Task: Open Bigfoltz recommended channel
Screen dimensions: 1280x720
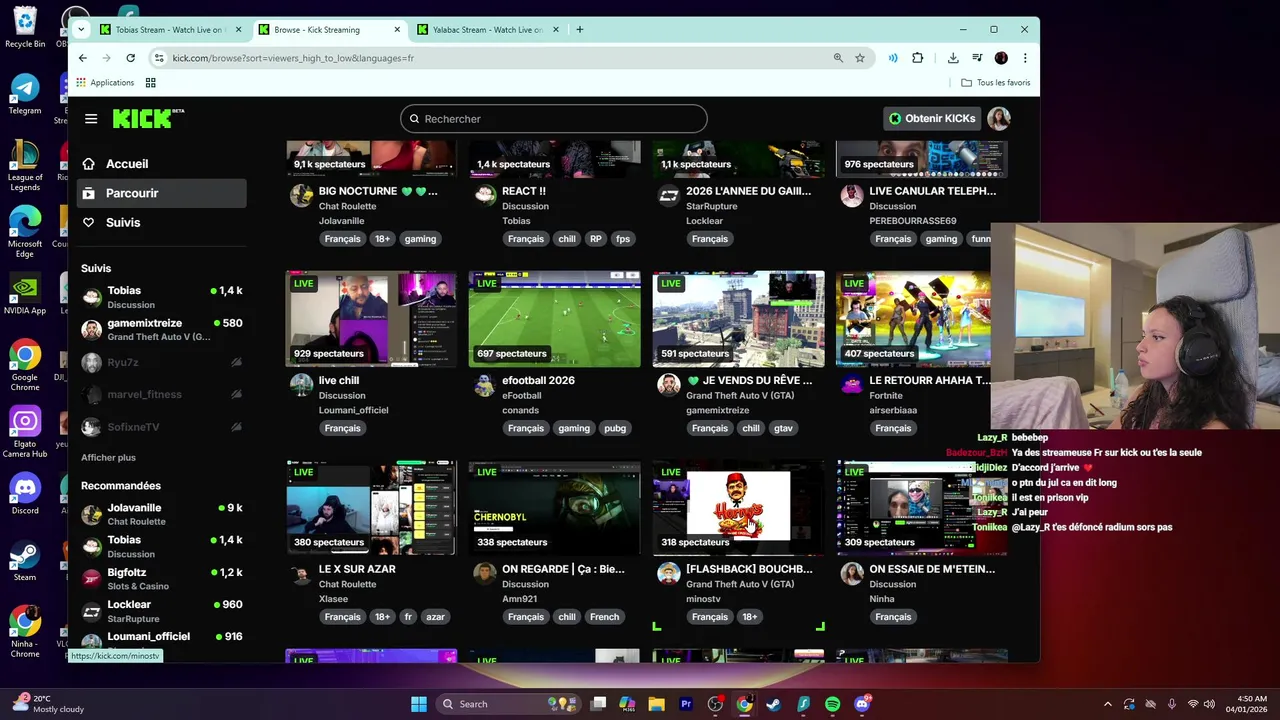Action: click(161, 579)
